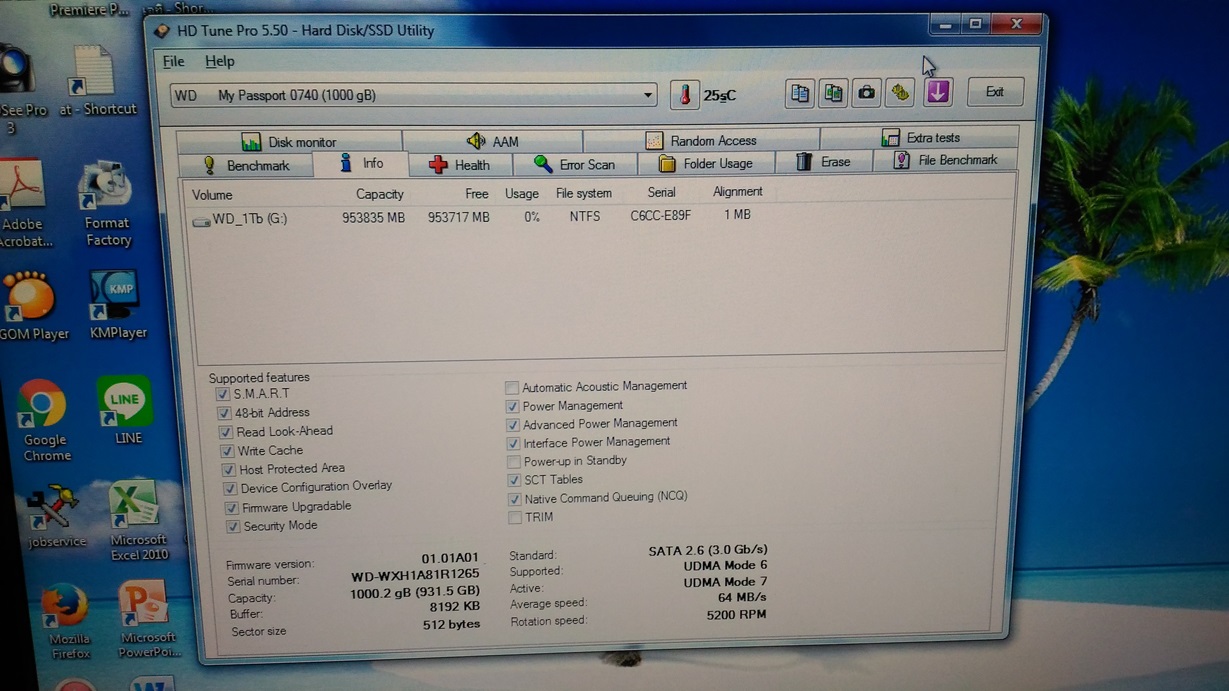Screen dimensions: 1229x691
Task: Toggle the Write Cache checkbox
Action: pos(227,451)
